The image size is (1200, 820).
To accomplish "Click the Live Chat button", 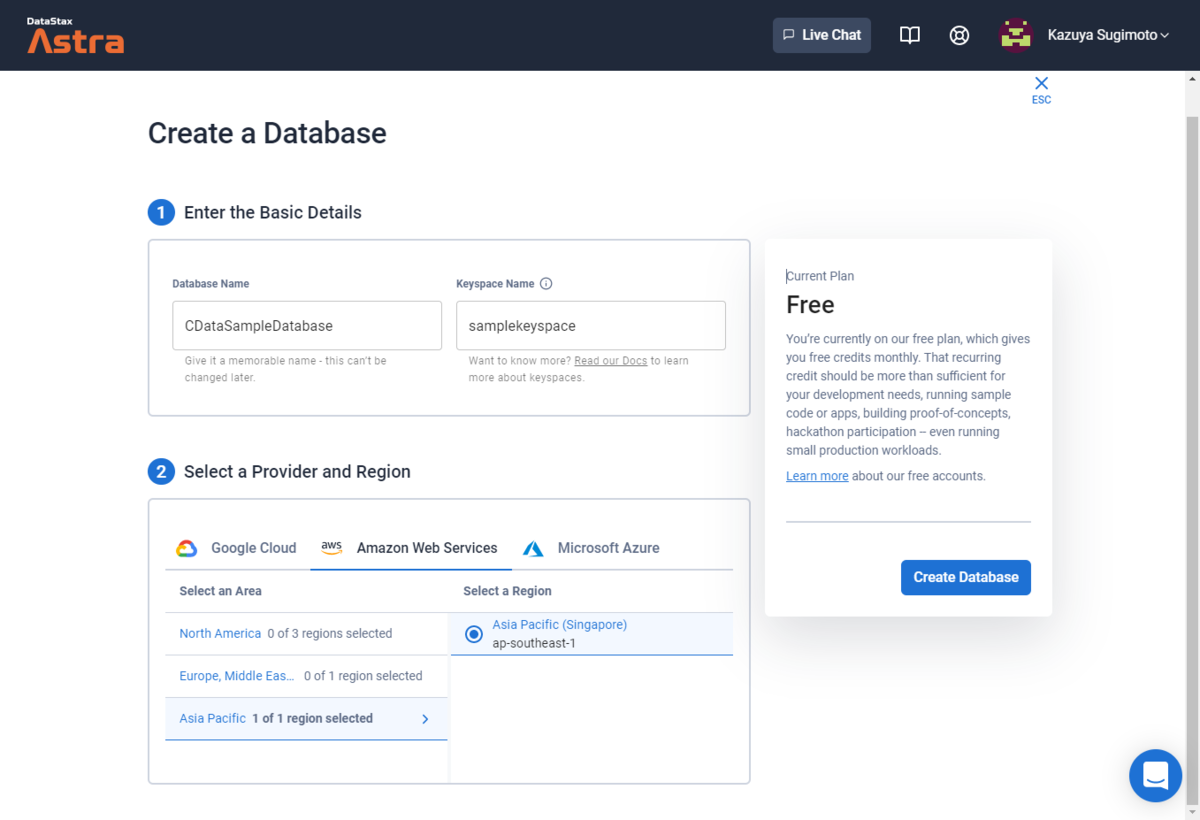I will [x=822, y=35].
